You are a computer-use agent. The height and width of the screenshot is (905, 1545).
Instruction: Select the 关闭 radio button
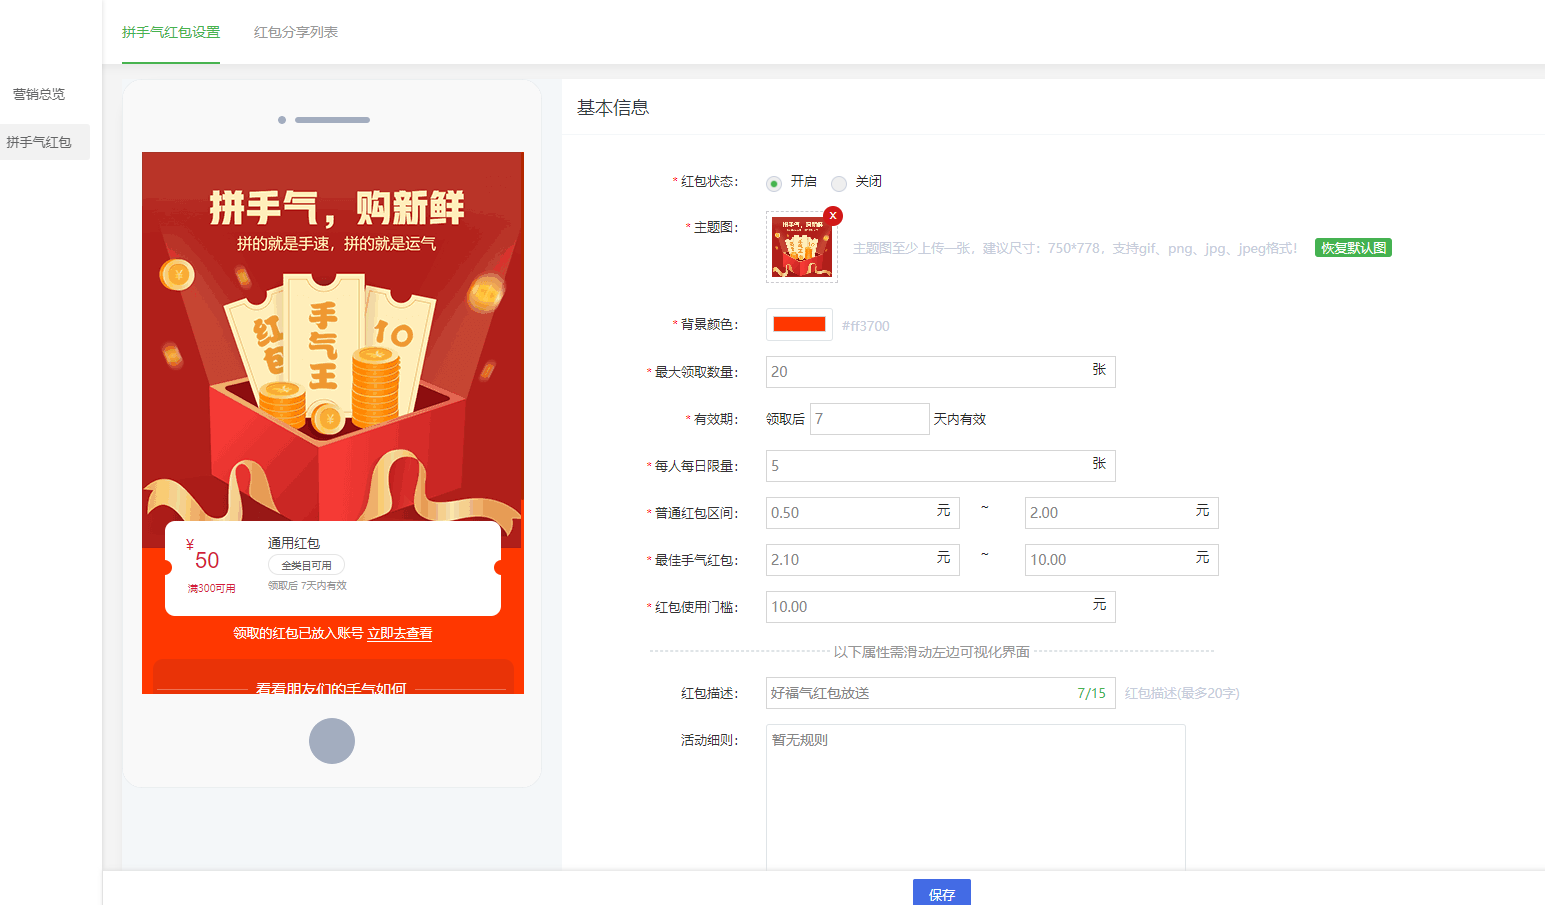tap(839, 183)
